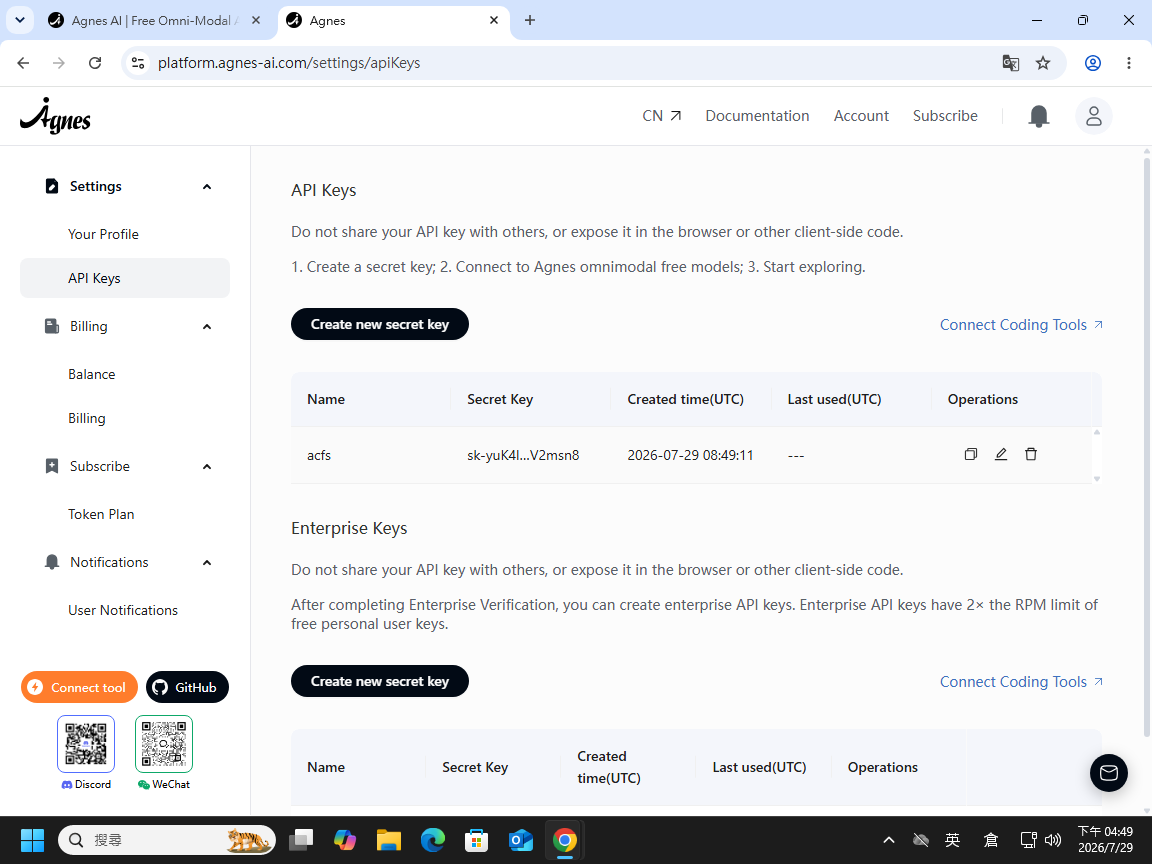Copy the acfs secret key
The image size is (1152, 864).
[971, 454]
